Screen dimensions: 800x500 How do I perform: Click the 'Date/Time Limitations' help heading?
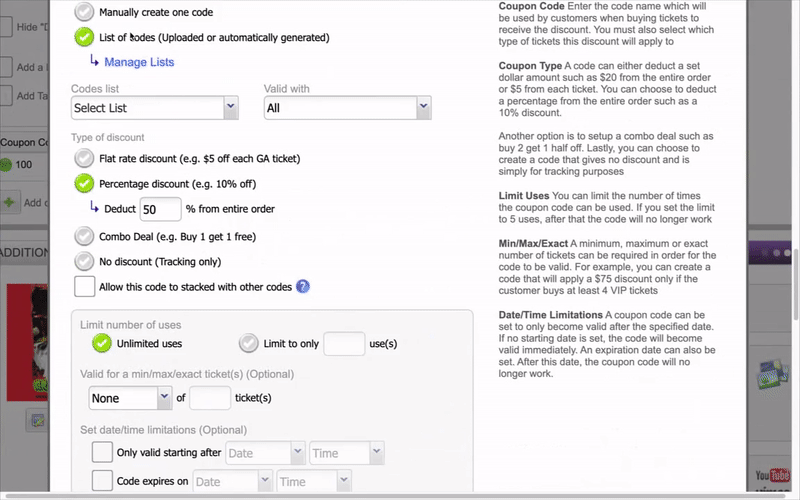pos(551,315)
